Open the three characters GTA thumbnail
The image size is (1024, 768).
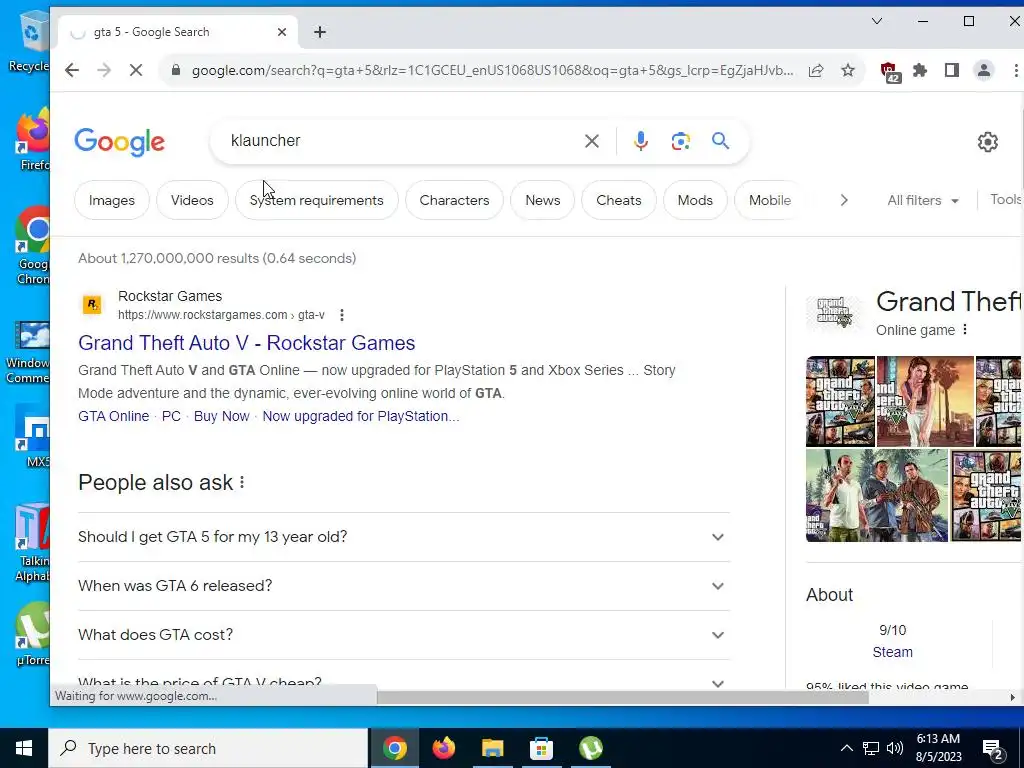pyautogui.click(x=876, y=495)
